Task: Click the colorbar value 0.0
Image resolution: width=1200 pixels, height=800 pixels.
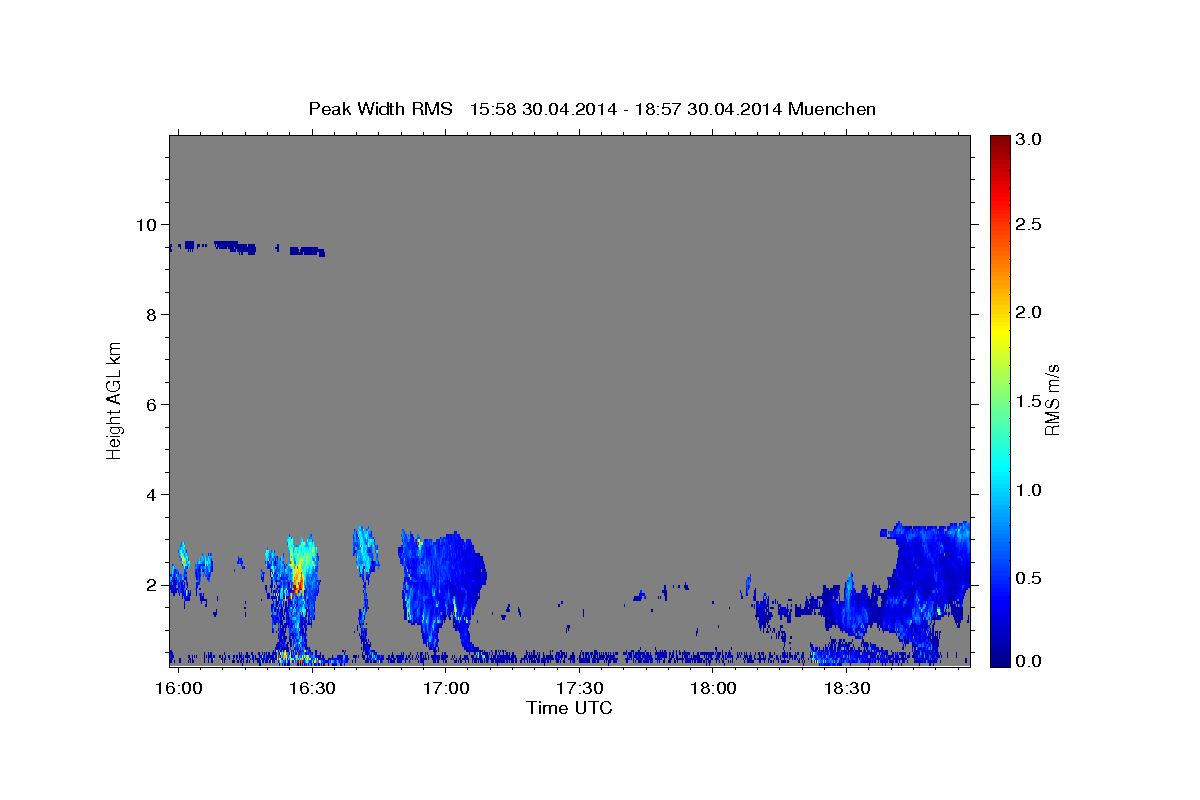Action: pos(1029,661)
